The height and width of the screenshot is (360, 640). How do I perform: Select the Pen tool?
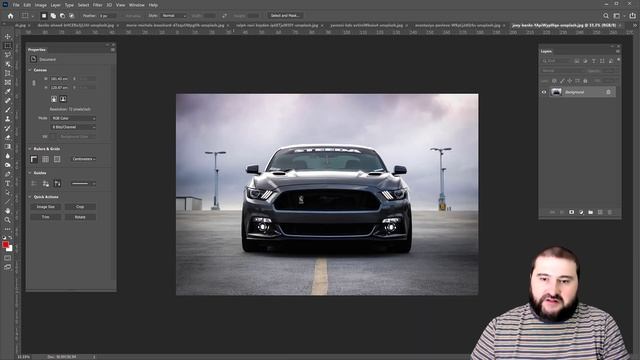pos(7,174)
